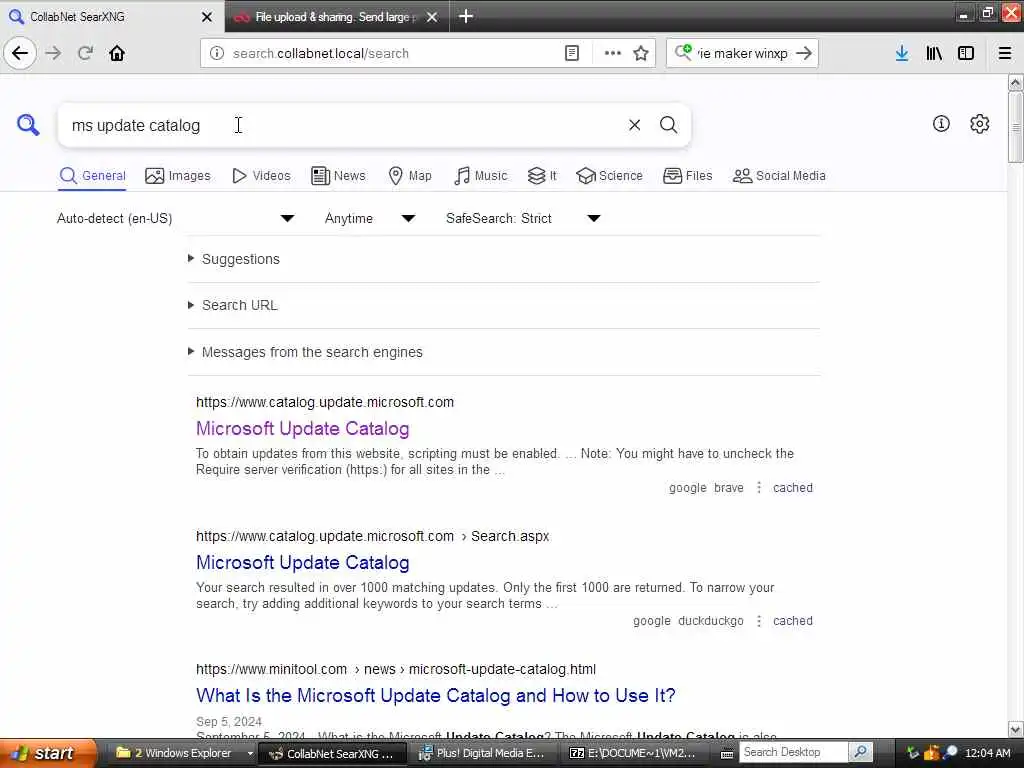
Task: Open cached link for first result
Action: click(x=793, y=488)
